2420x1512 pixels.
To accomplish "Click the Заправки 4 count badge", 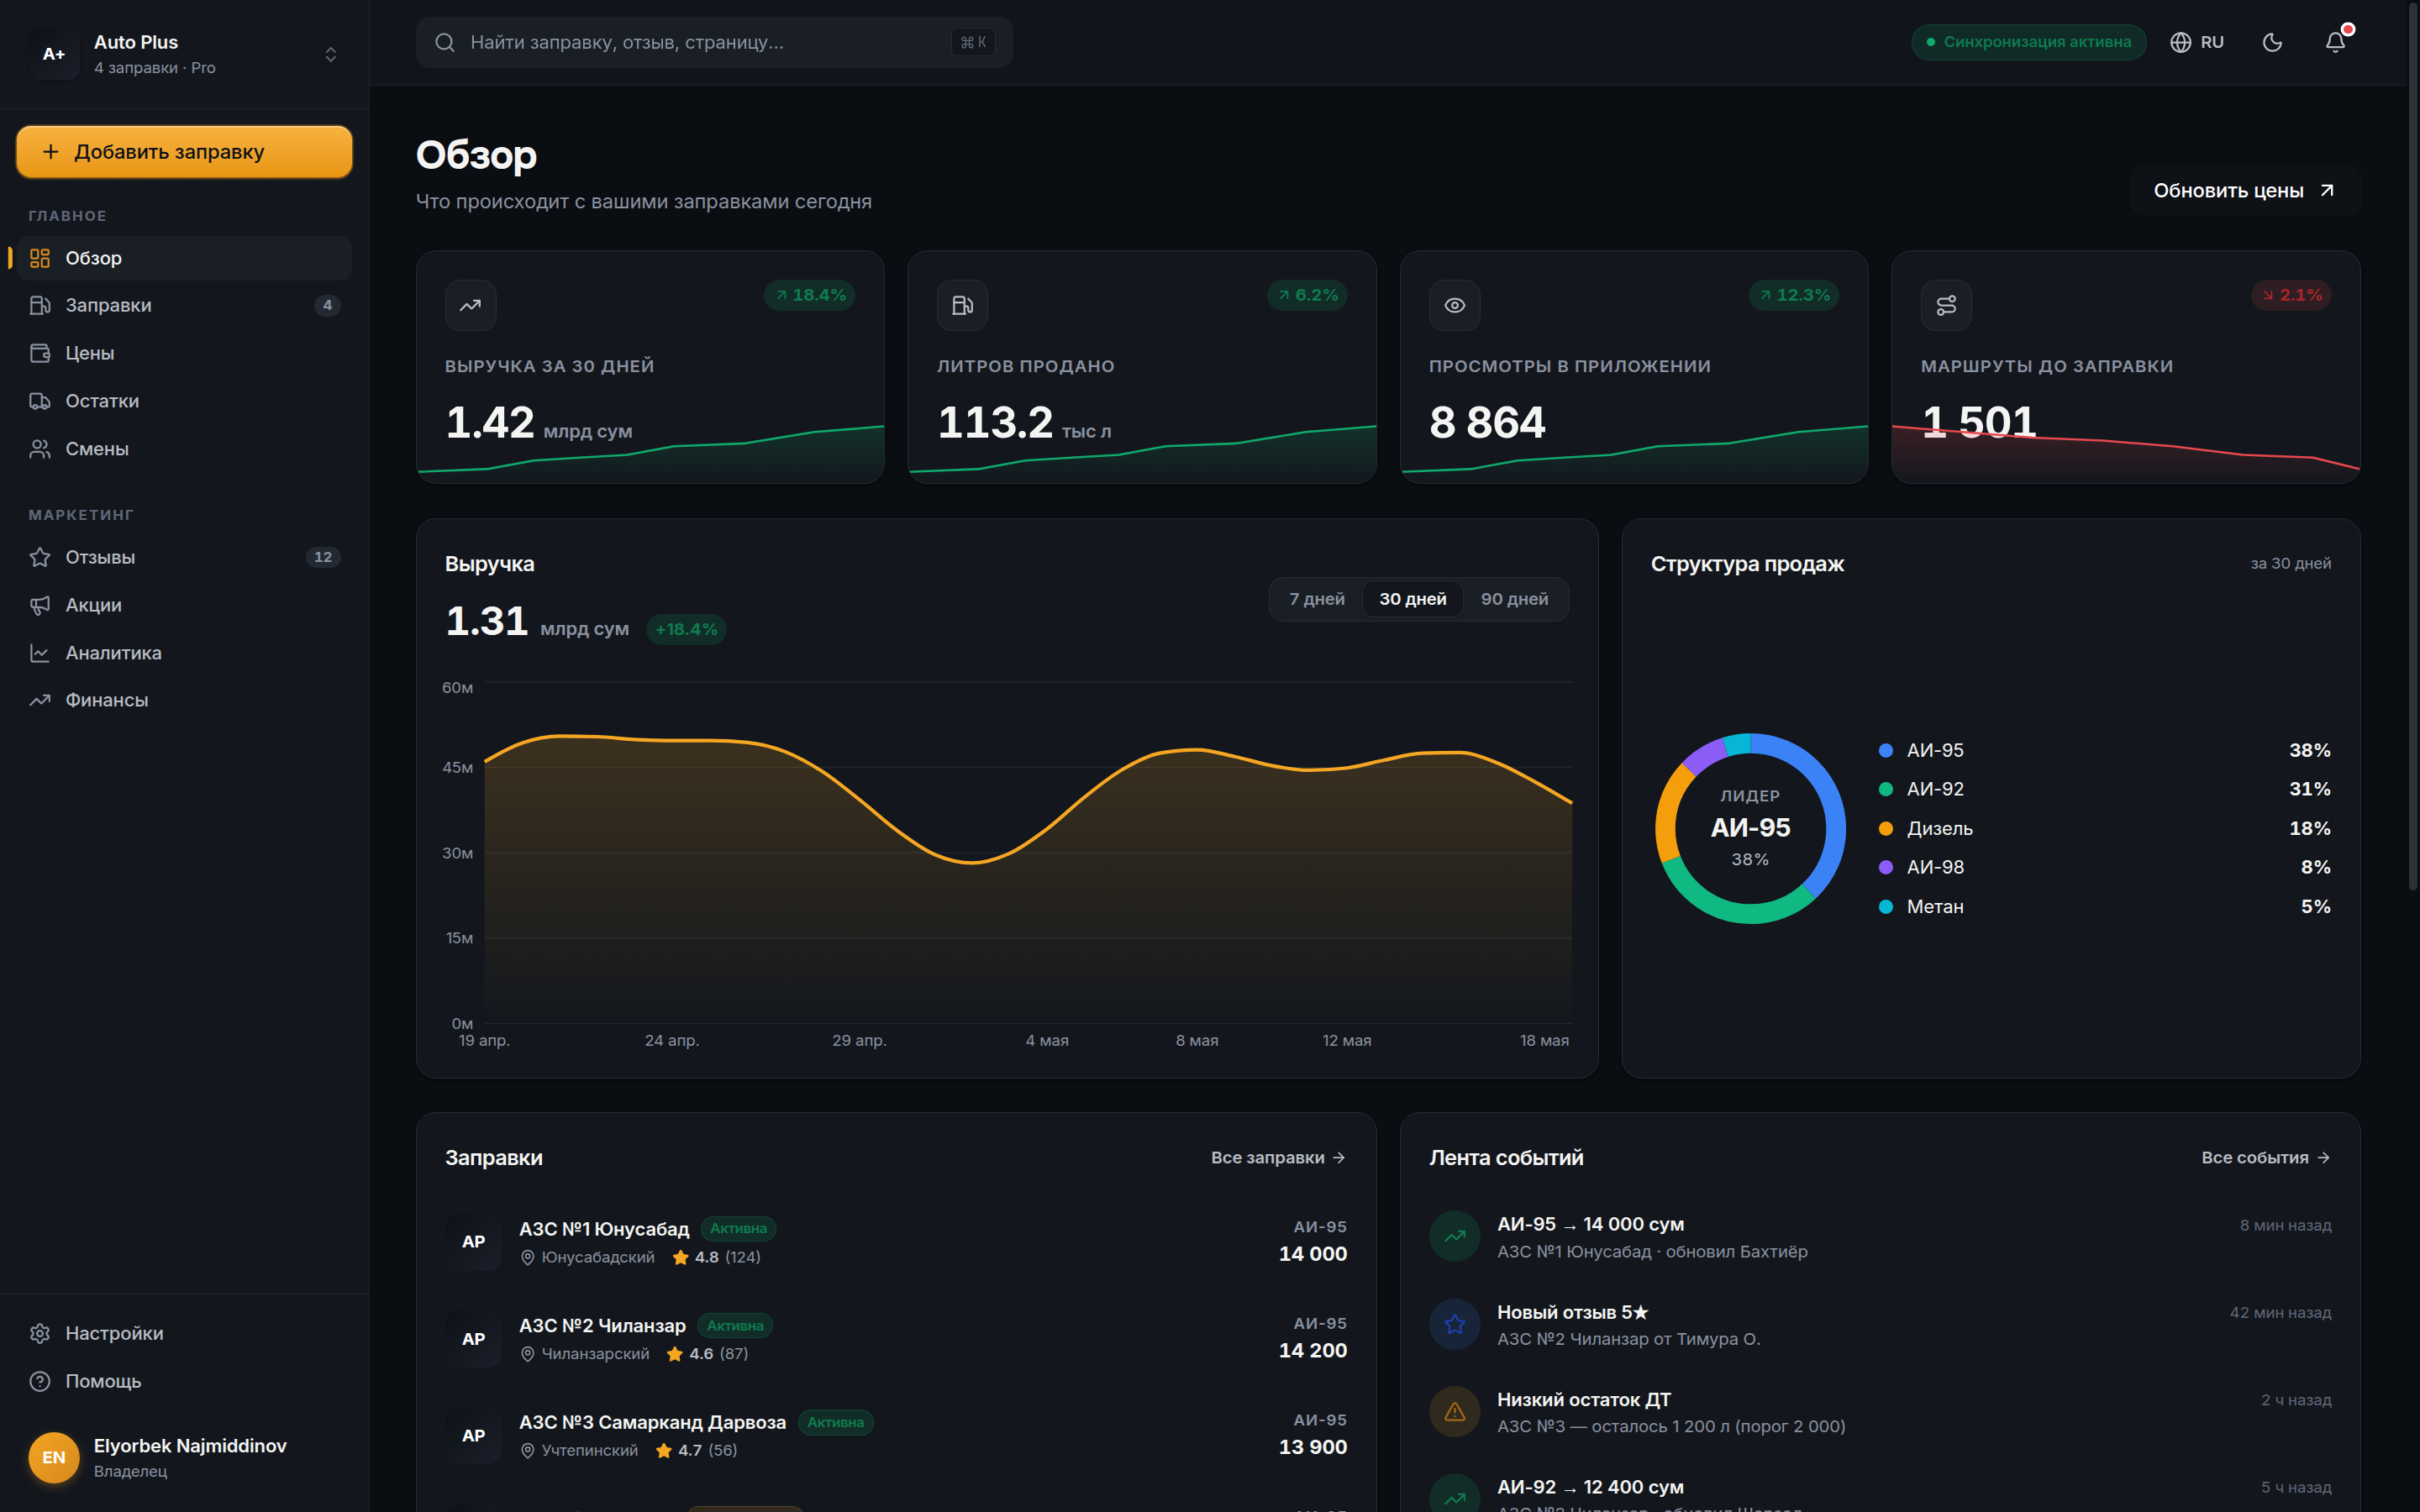I will click(327, 305).
